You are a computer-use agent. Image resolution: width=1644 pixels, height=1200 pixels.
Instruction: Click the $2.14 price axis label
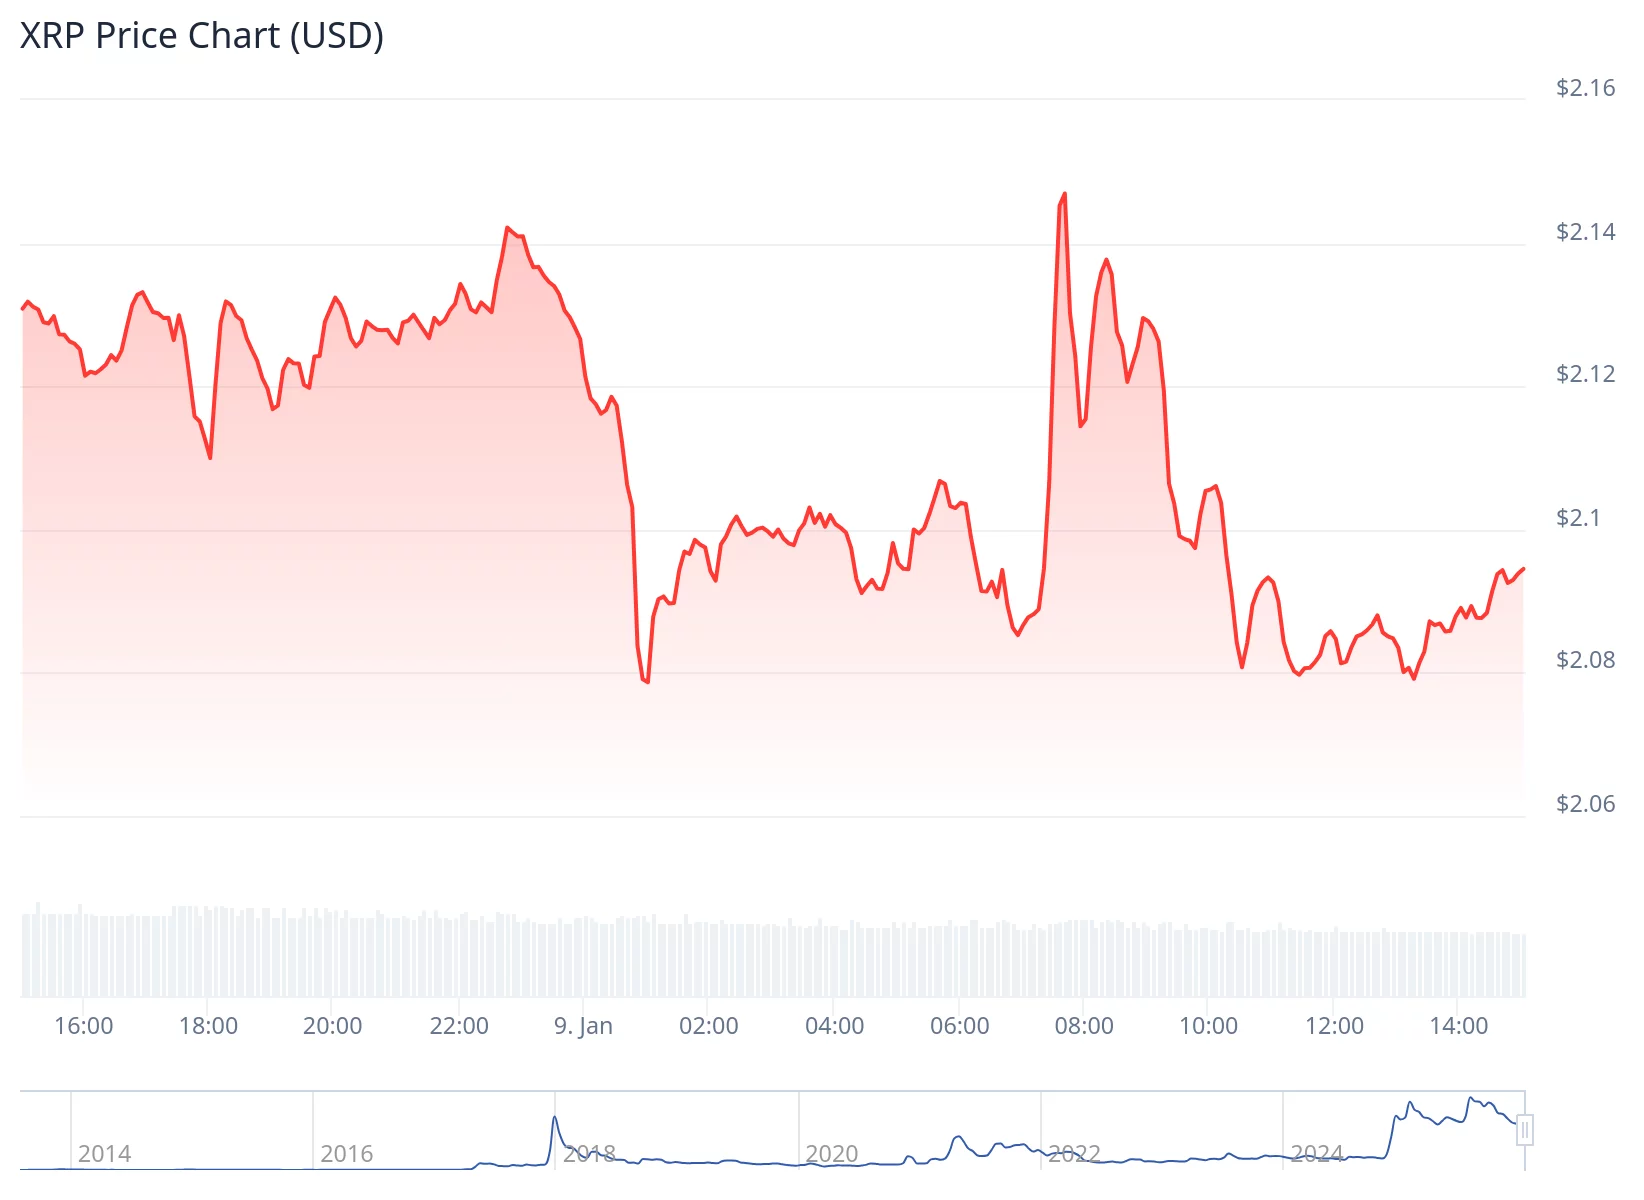click(x=1585, y=232)
